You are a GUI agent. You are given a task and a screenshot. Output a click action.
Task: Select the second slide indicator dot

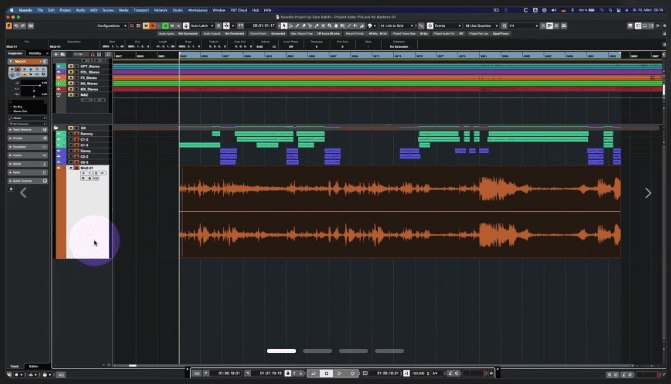pos(317,351)
